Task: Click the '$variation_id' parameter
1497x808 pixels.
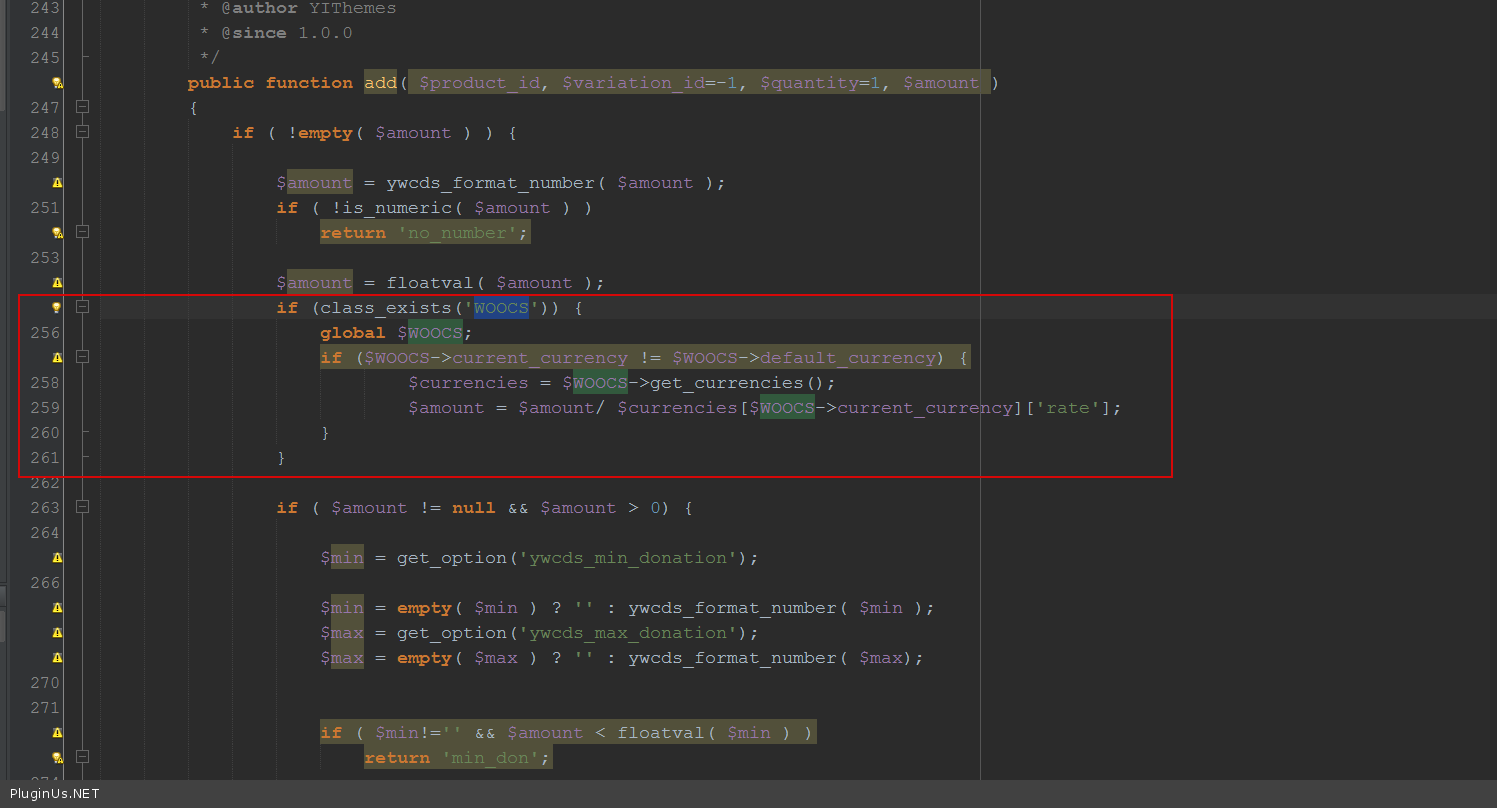Action: (634, 83)
